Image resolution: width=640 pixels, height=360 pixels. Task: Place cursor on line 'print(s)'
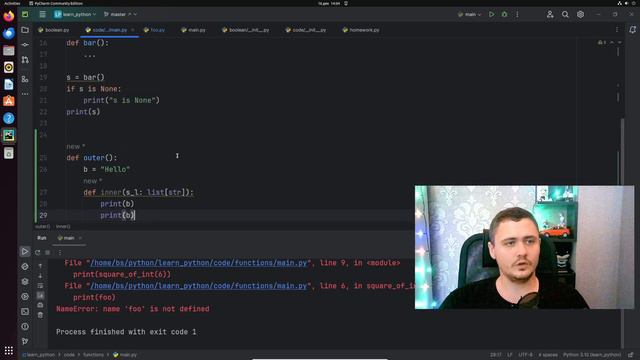click(x=83, y=112)
